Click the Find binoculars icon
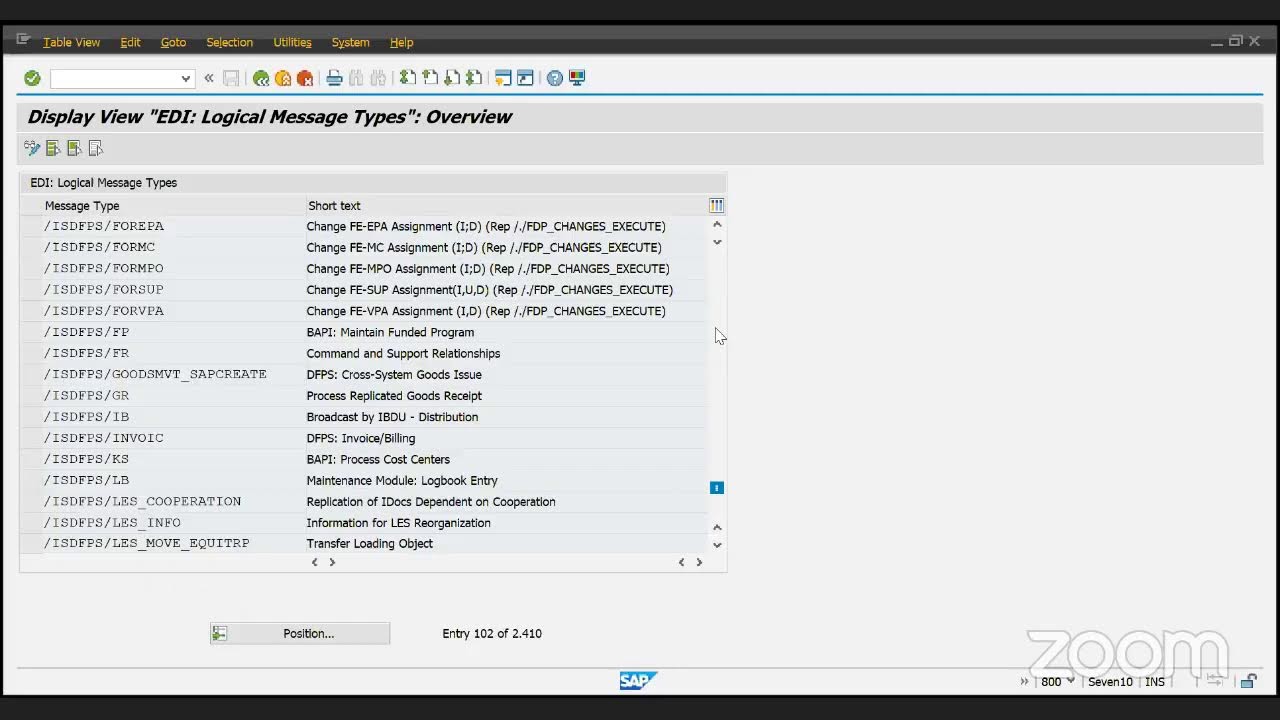 pyautogui.click(x=356, y=78)
